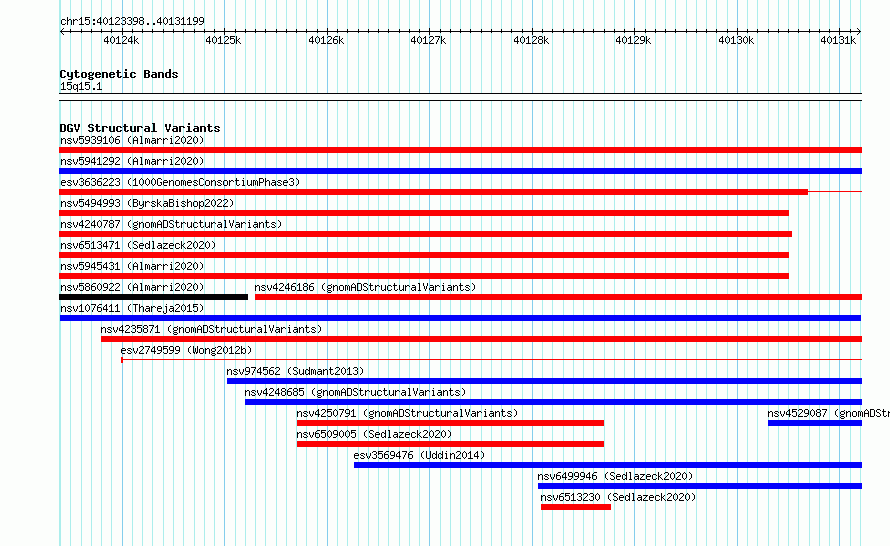
Task: Select nsv5494993 (ByrskaBishop2022) label
Action: [147, 203]
